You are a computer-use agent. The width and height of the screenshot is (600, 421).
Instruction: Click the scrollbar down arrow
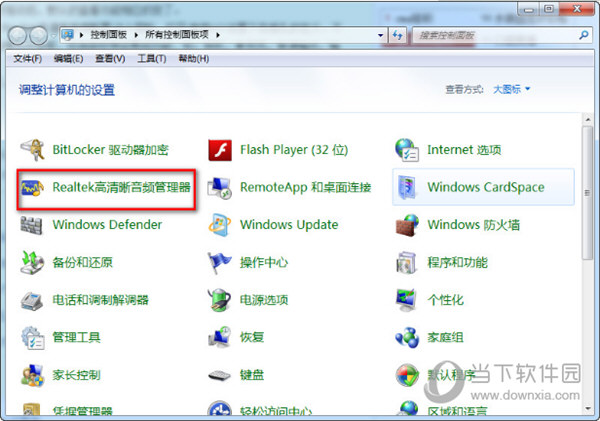(587, 409)
